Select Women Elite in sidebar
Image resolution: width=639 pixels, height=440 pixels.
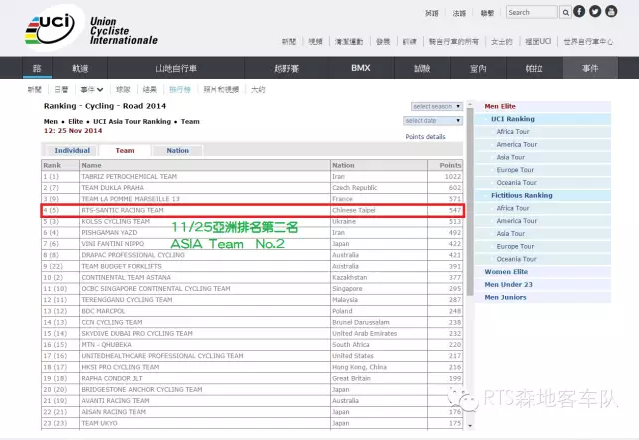pos(506,272)
